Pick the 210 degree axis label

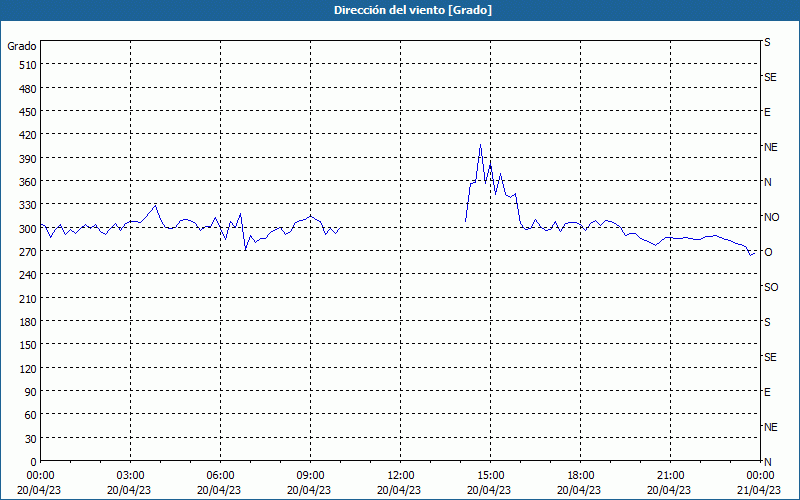pyautogui.click(x=28, y=298)
